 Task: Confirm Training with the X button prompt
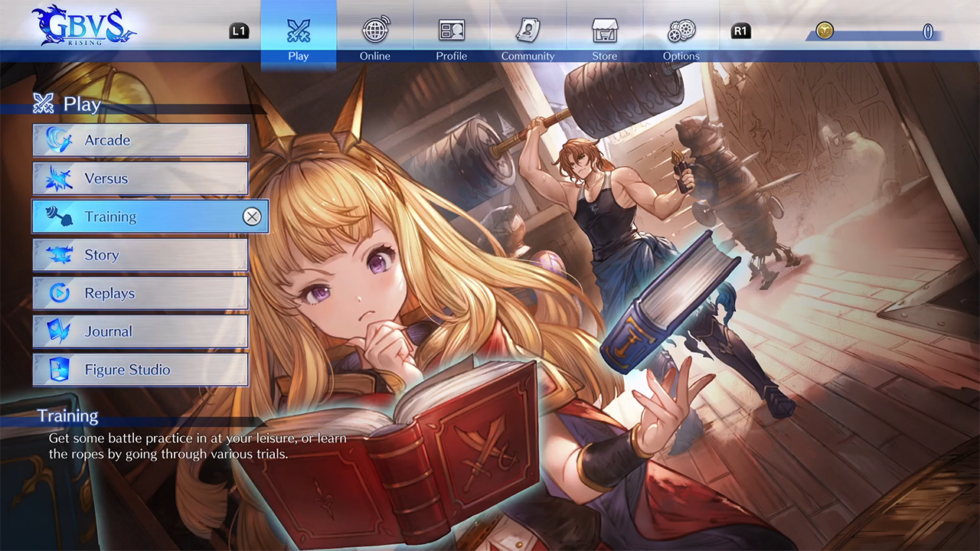(x=252, y=217)
